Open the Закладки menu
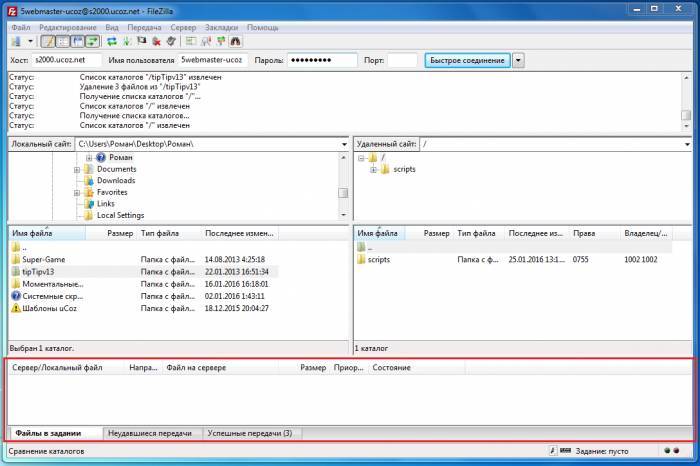 pos(221,28)
